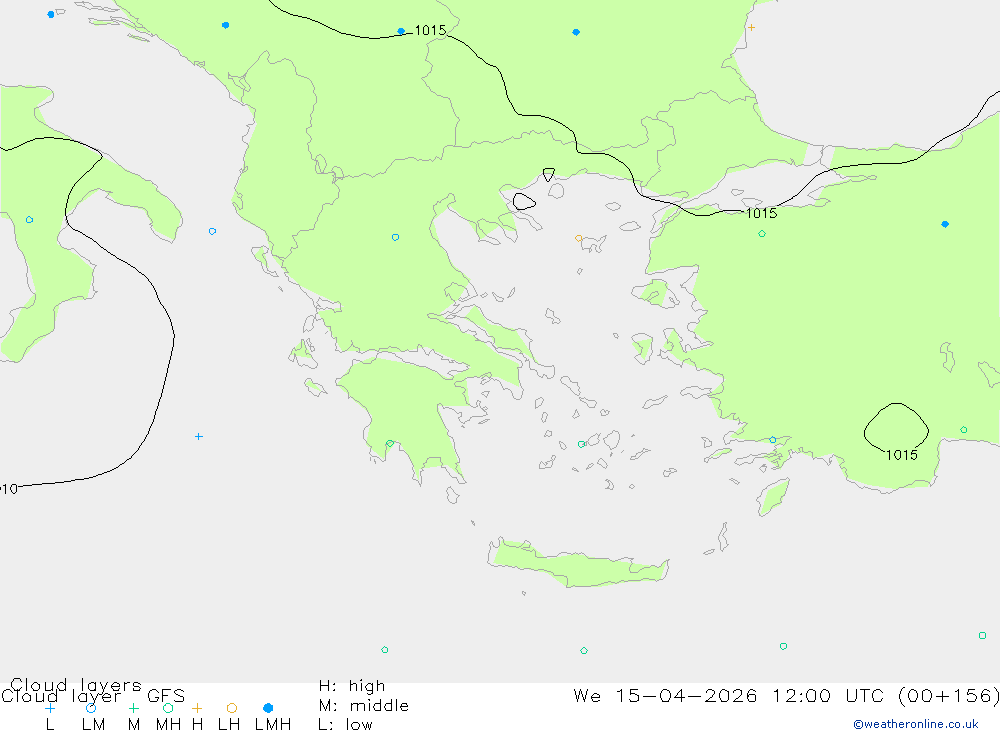Click the 'Cloud layers' title text
1000x733 pixels.
(76, 685)
